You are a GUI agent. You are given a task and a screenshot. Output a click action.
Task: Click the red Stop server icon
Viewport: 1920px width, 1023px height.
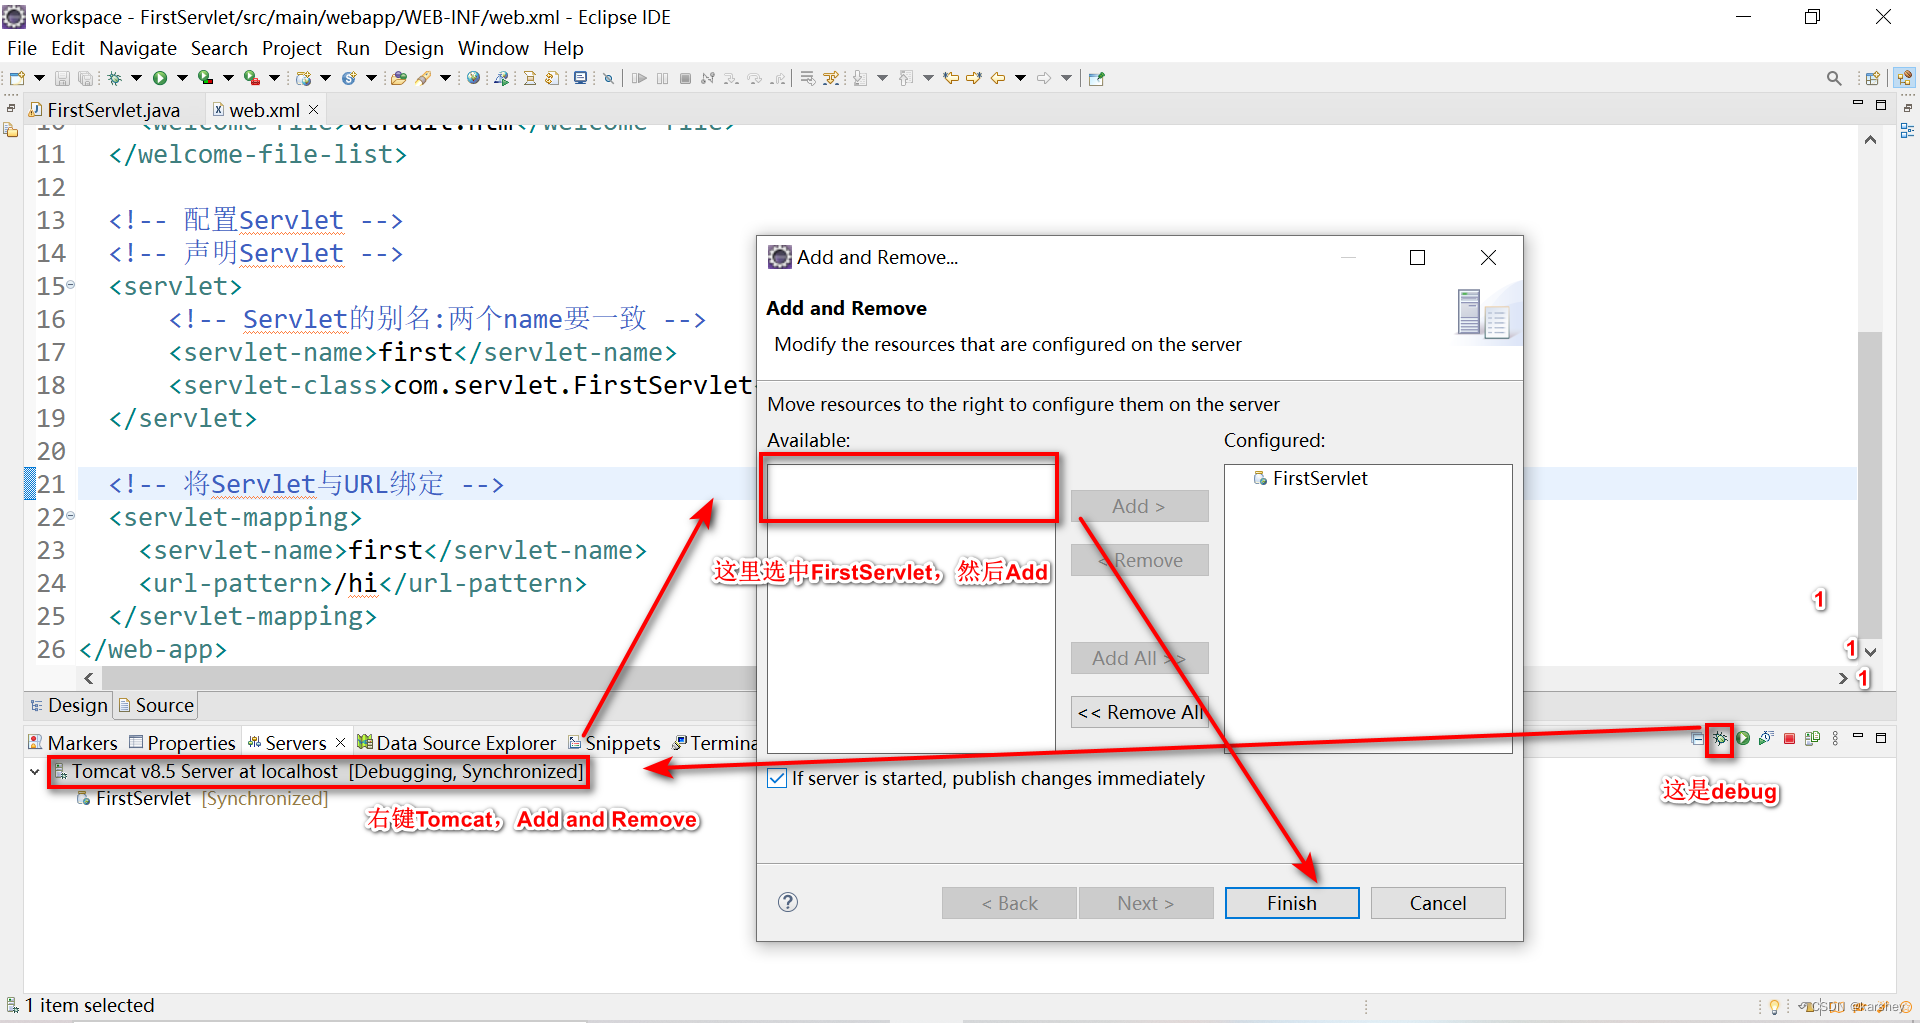tap(1789, 738)
